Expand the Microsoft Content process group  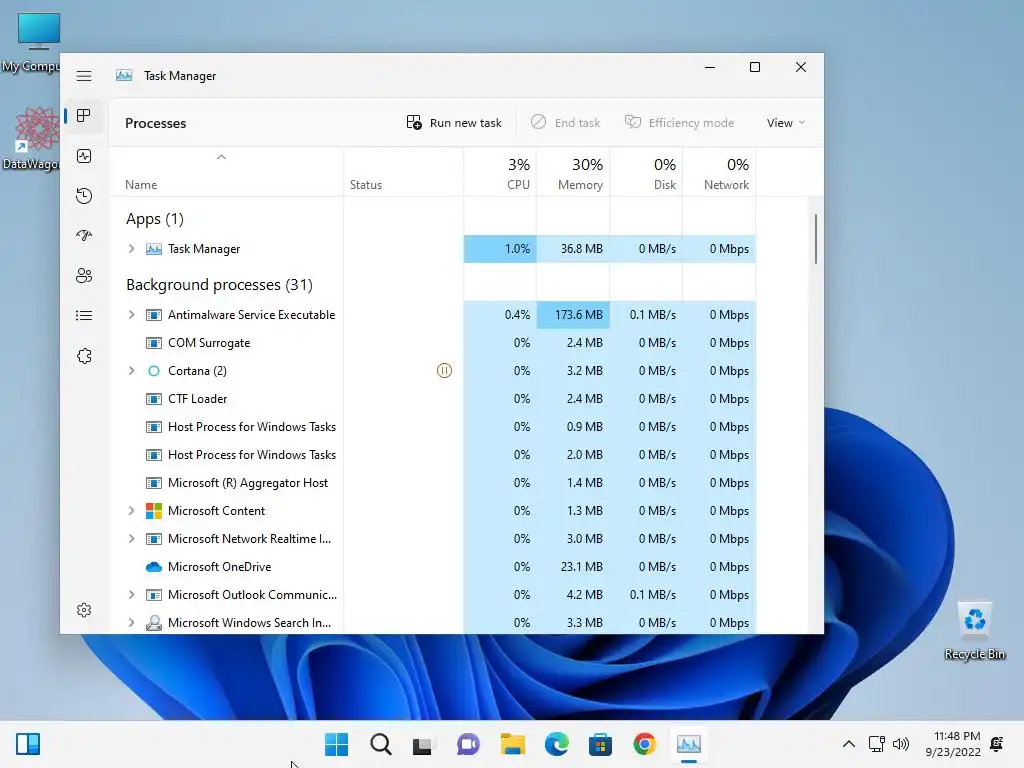[x=131, y=511]
